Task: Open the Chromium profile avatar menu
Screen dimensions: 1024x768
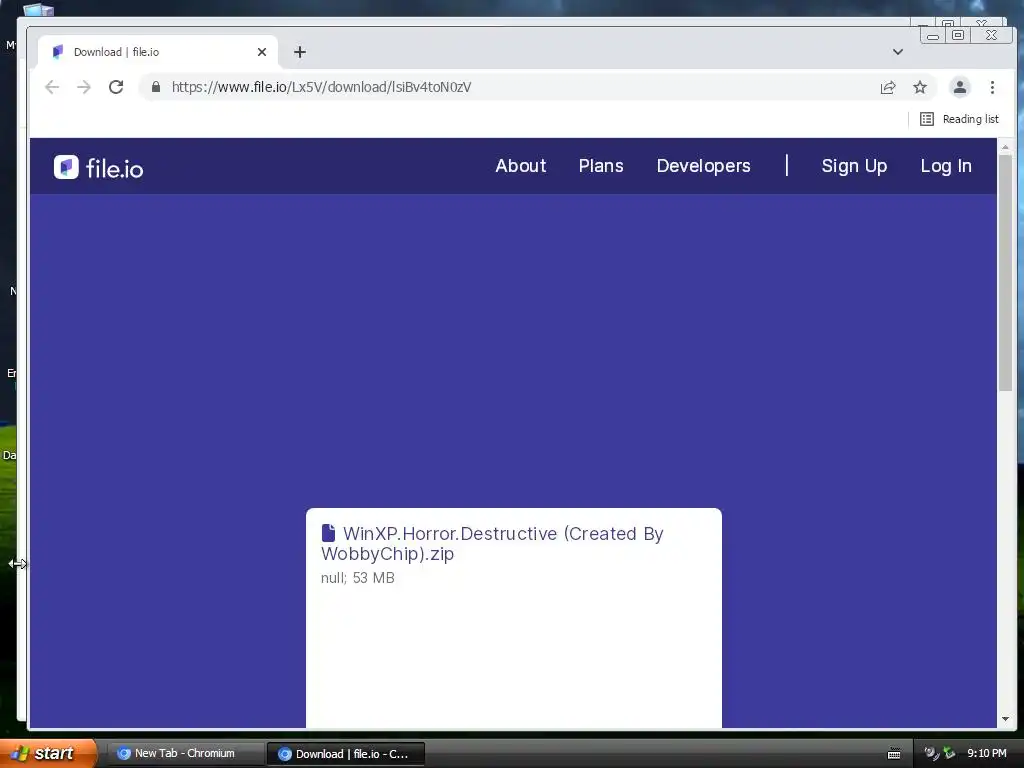Action: click(x=959, y=87)
